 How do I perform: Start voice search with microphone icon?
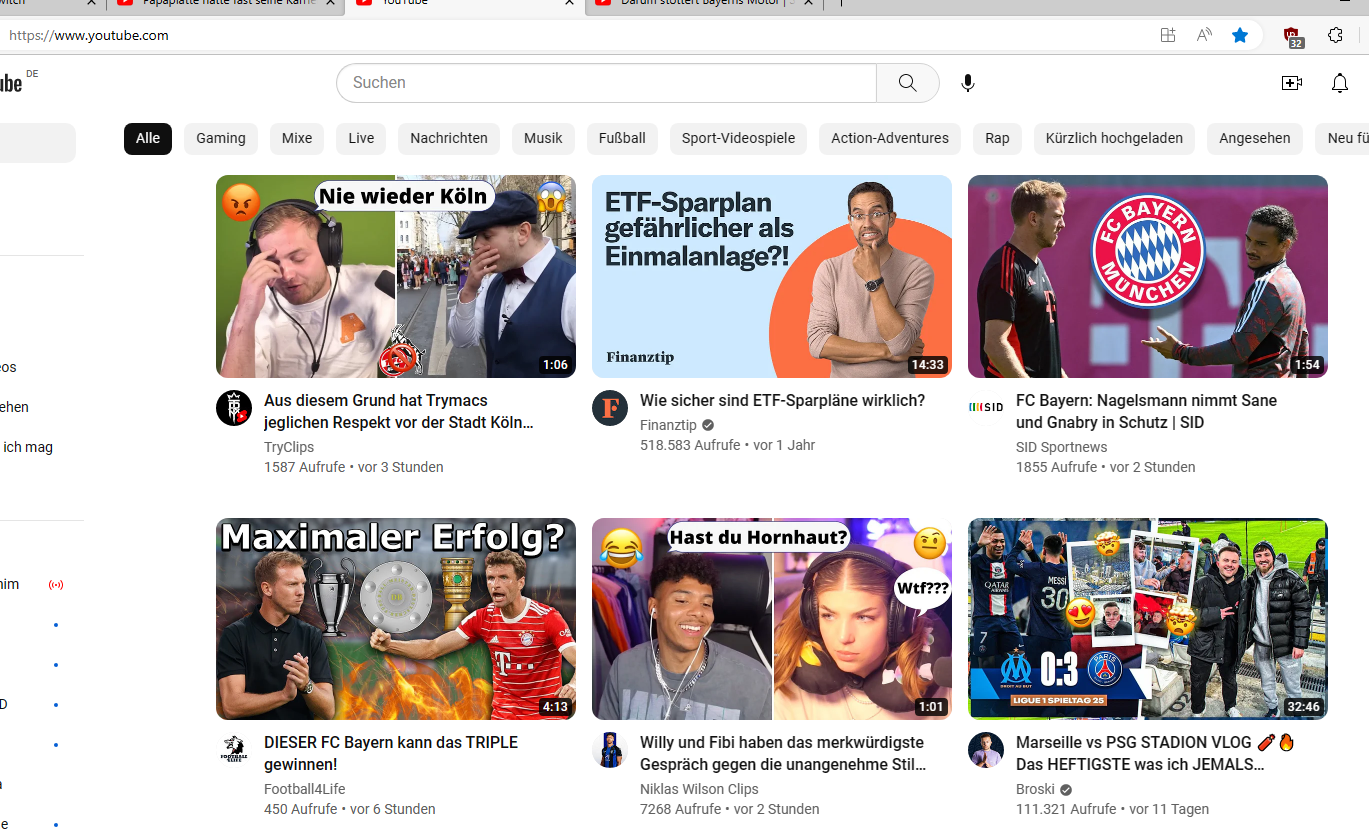point(967,83)
